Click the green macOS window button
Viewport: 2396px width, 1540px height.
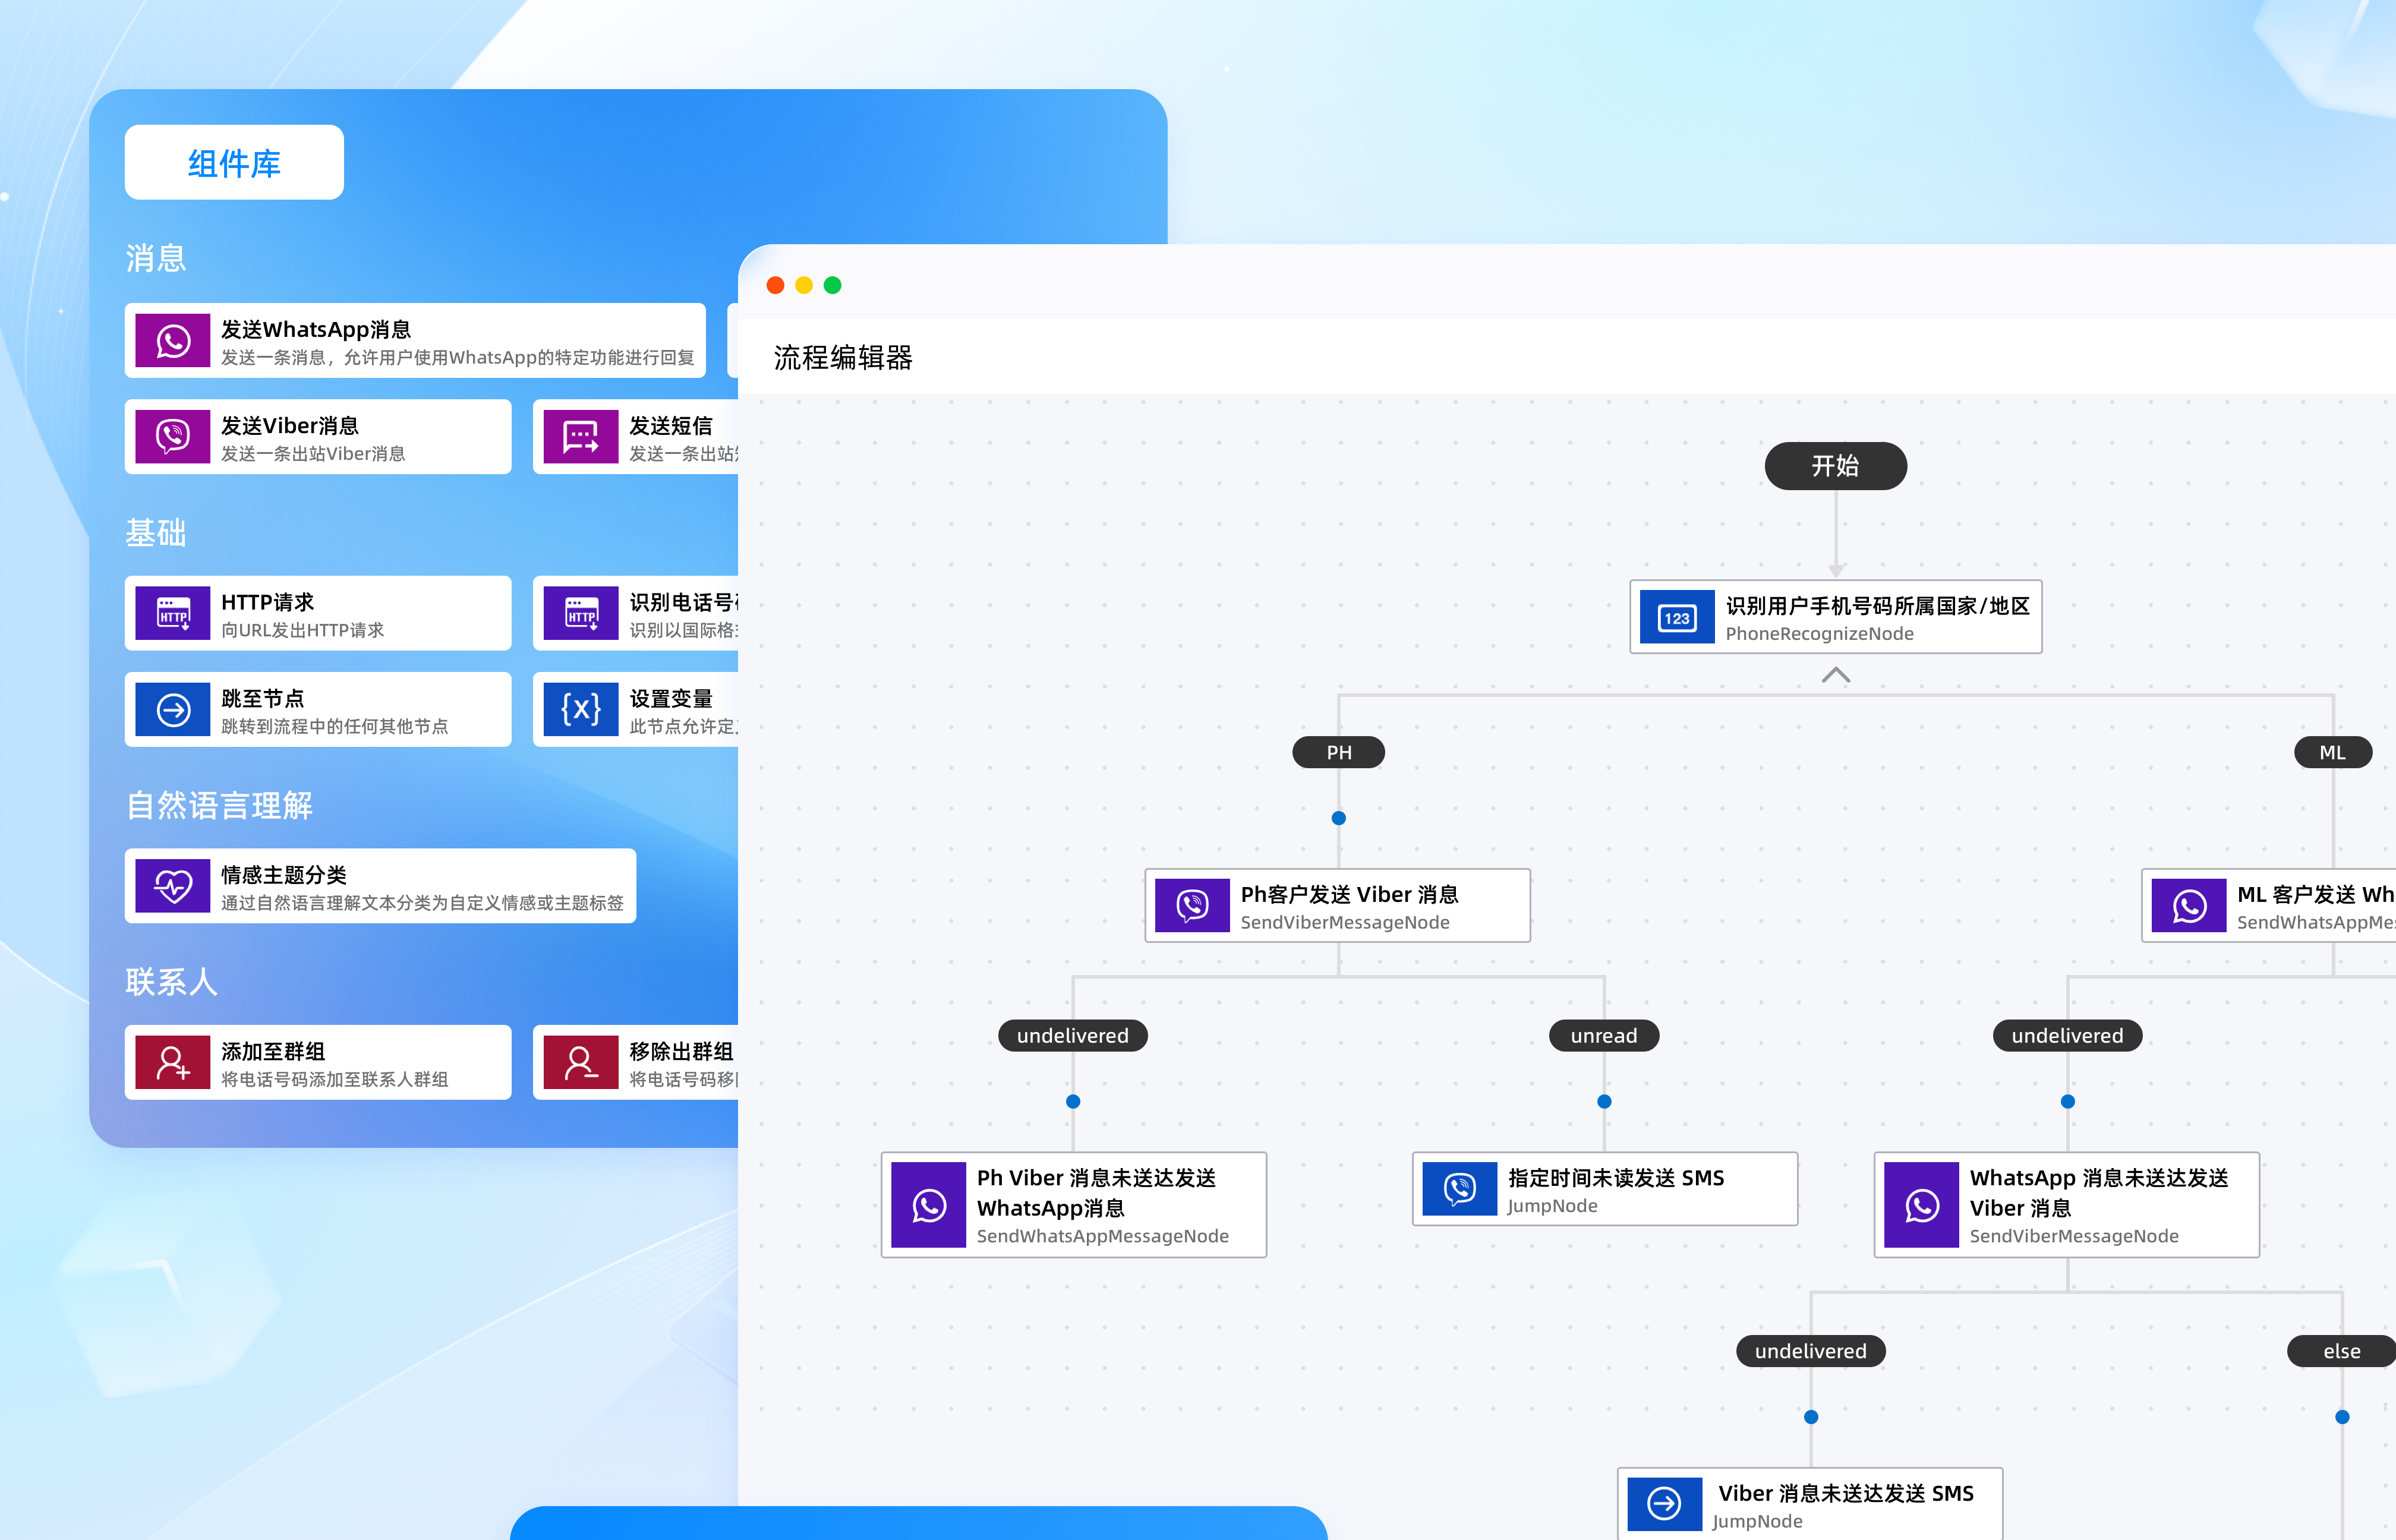(x=832, y=286)
